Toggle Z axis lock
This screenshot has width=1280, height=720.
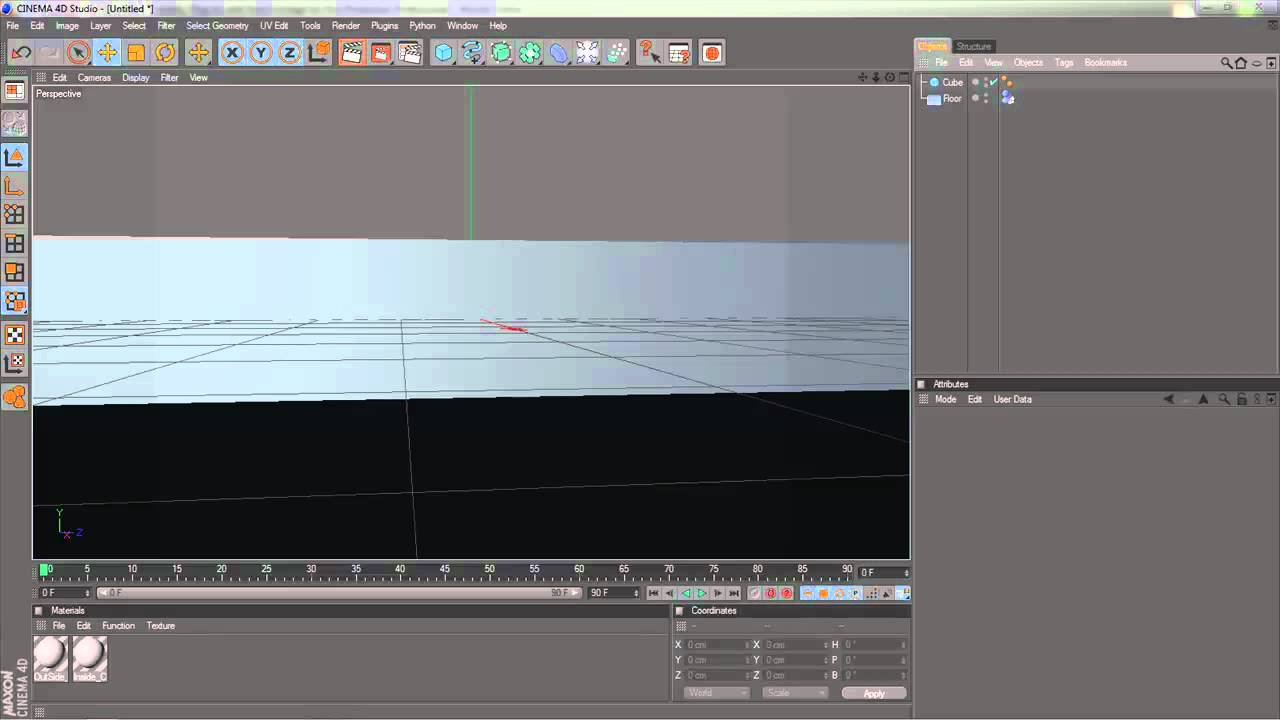pyautogui.click(x=290, y=53)
